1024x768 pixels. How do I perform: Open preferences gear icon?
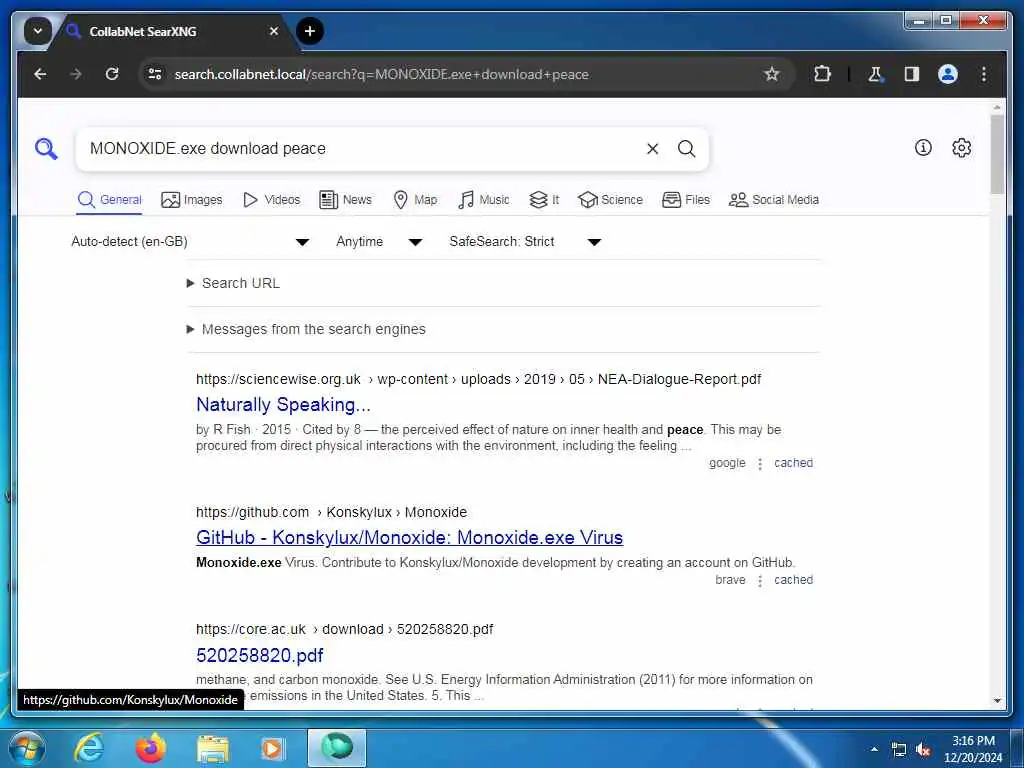pyautogui.click(x=961, y=148)
